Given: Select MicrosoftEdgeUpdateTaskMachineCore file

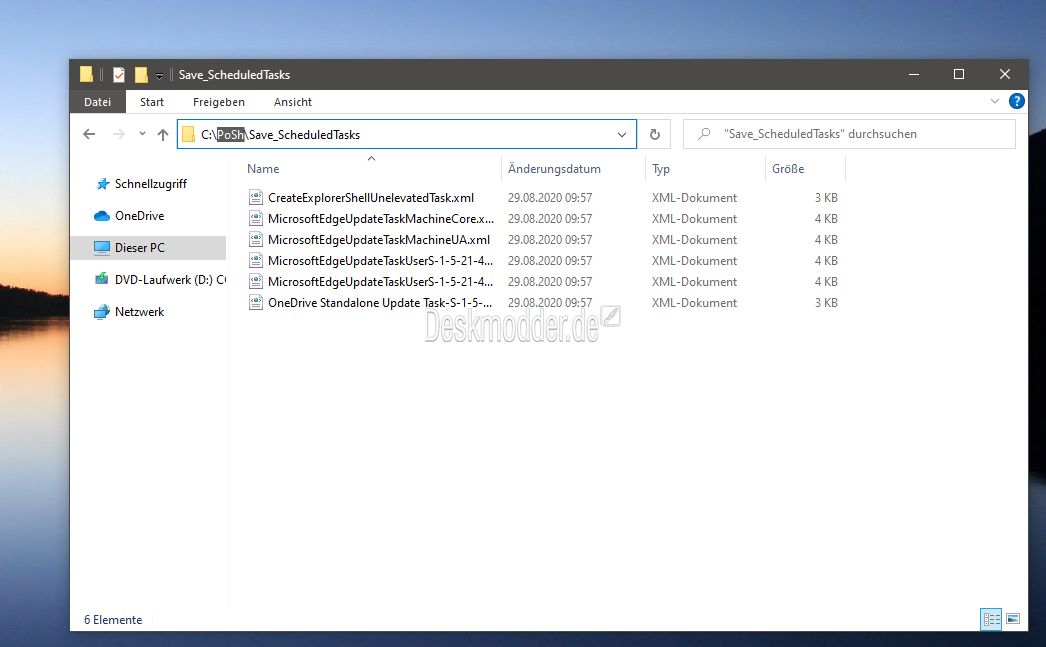Looking at the screenshot, I should (x=381, y=219).
